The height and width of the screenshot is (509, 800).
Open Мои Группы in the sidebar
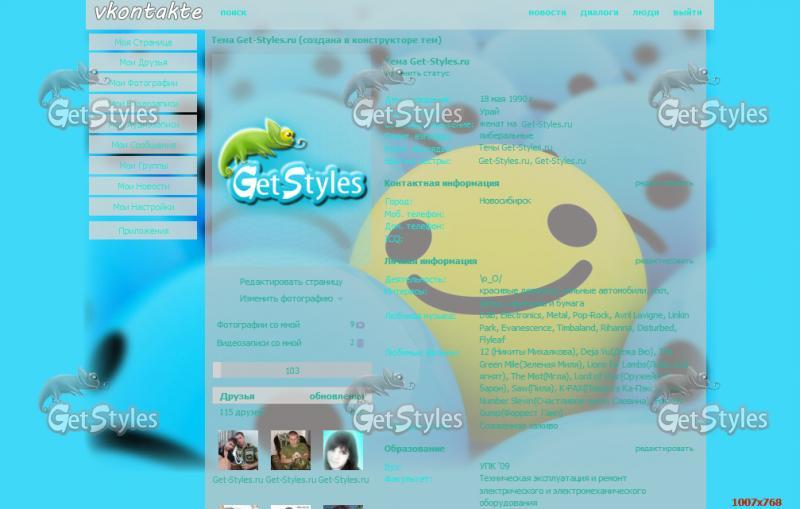coord(143,165)
